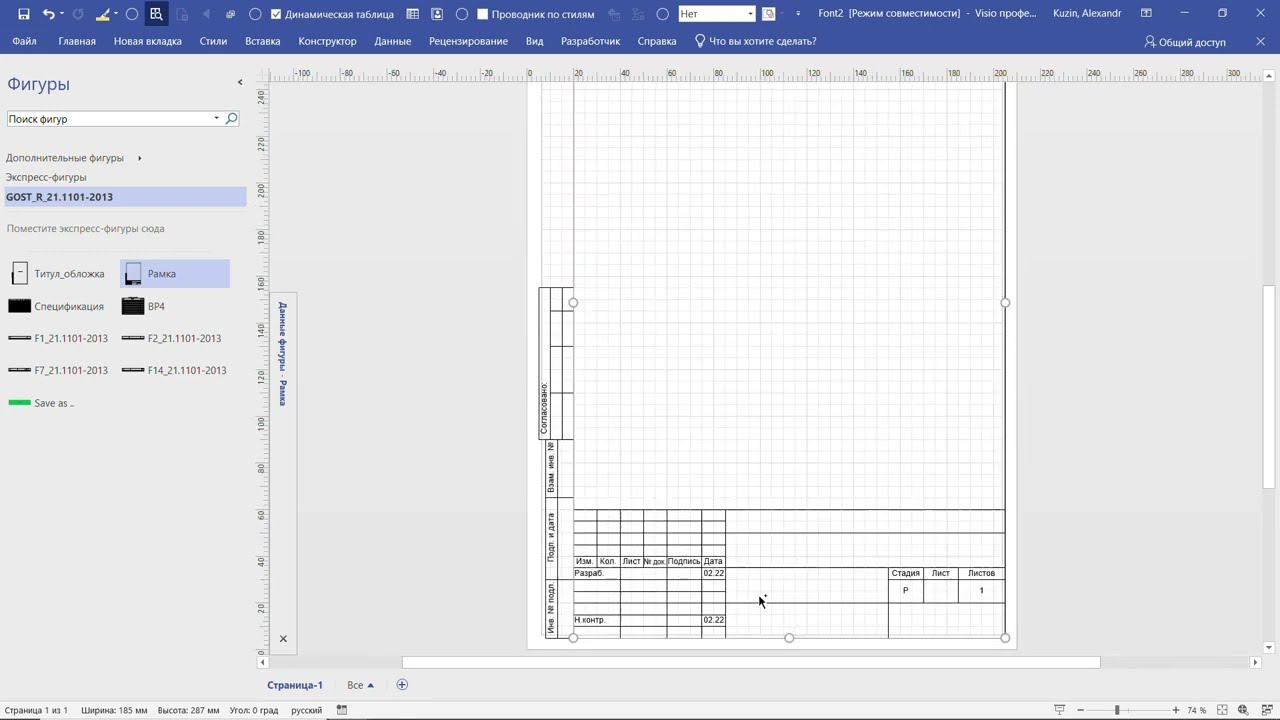Click the zoom in plus button

pyautogui.click(x=1176, y=710)
